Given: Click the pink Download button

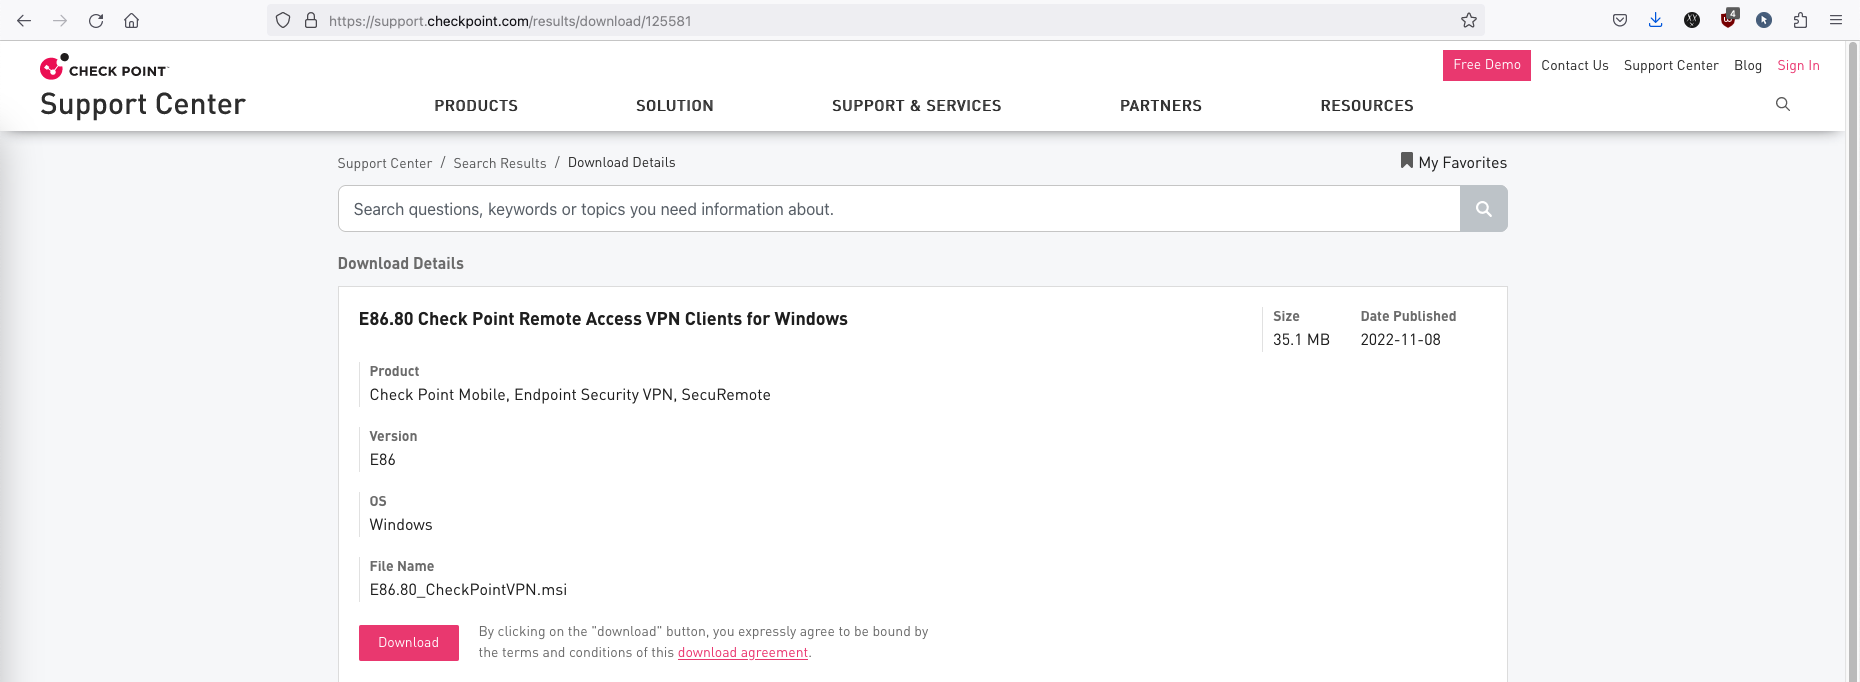Looking at the screenshot, I should [408, 643].
